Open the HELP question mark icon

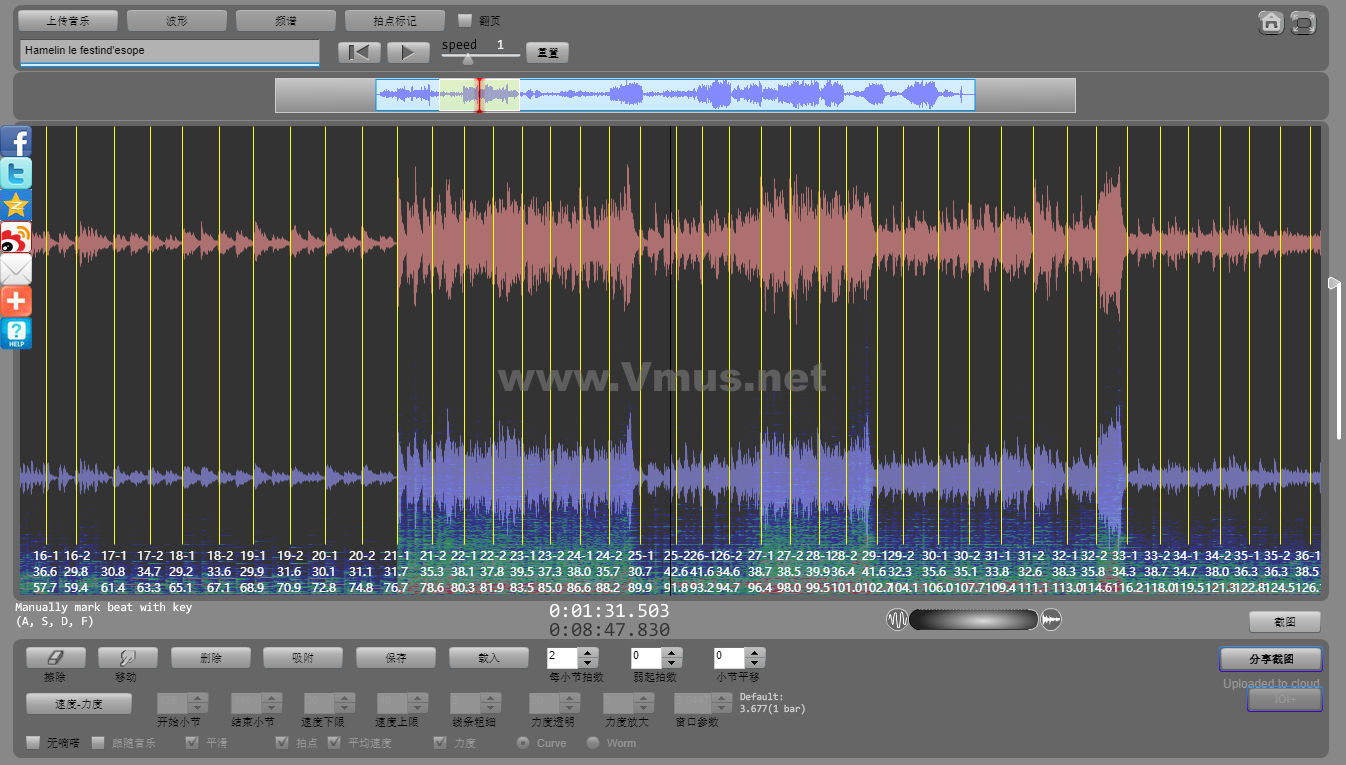coord(16,333)
